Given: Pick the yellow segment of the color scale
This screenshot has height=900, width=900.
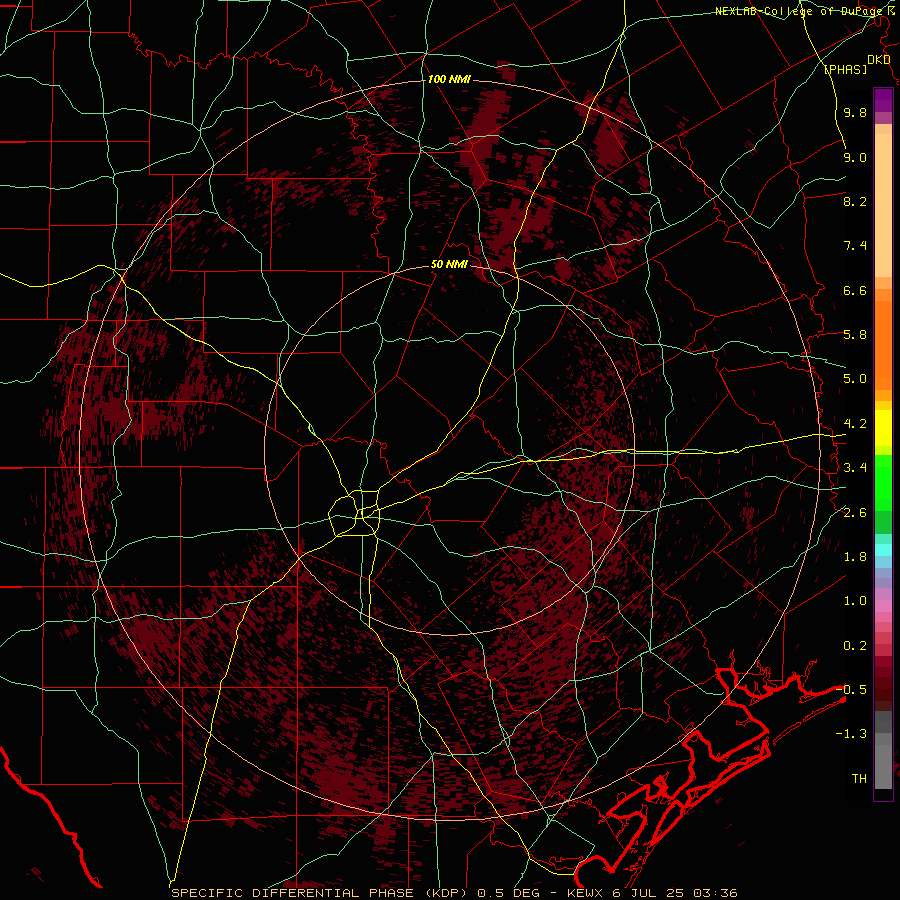Looking at the screenshot, I should tap(883, 428).
